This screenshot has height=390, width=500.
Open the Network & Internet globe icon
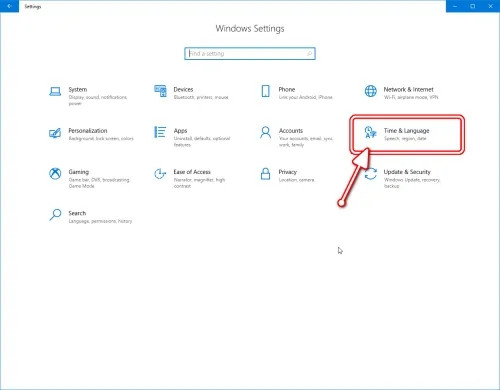[x=371, y=91]
